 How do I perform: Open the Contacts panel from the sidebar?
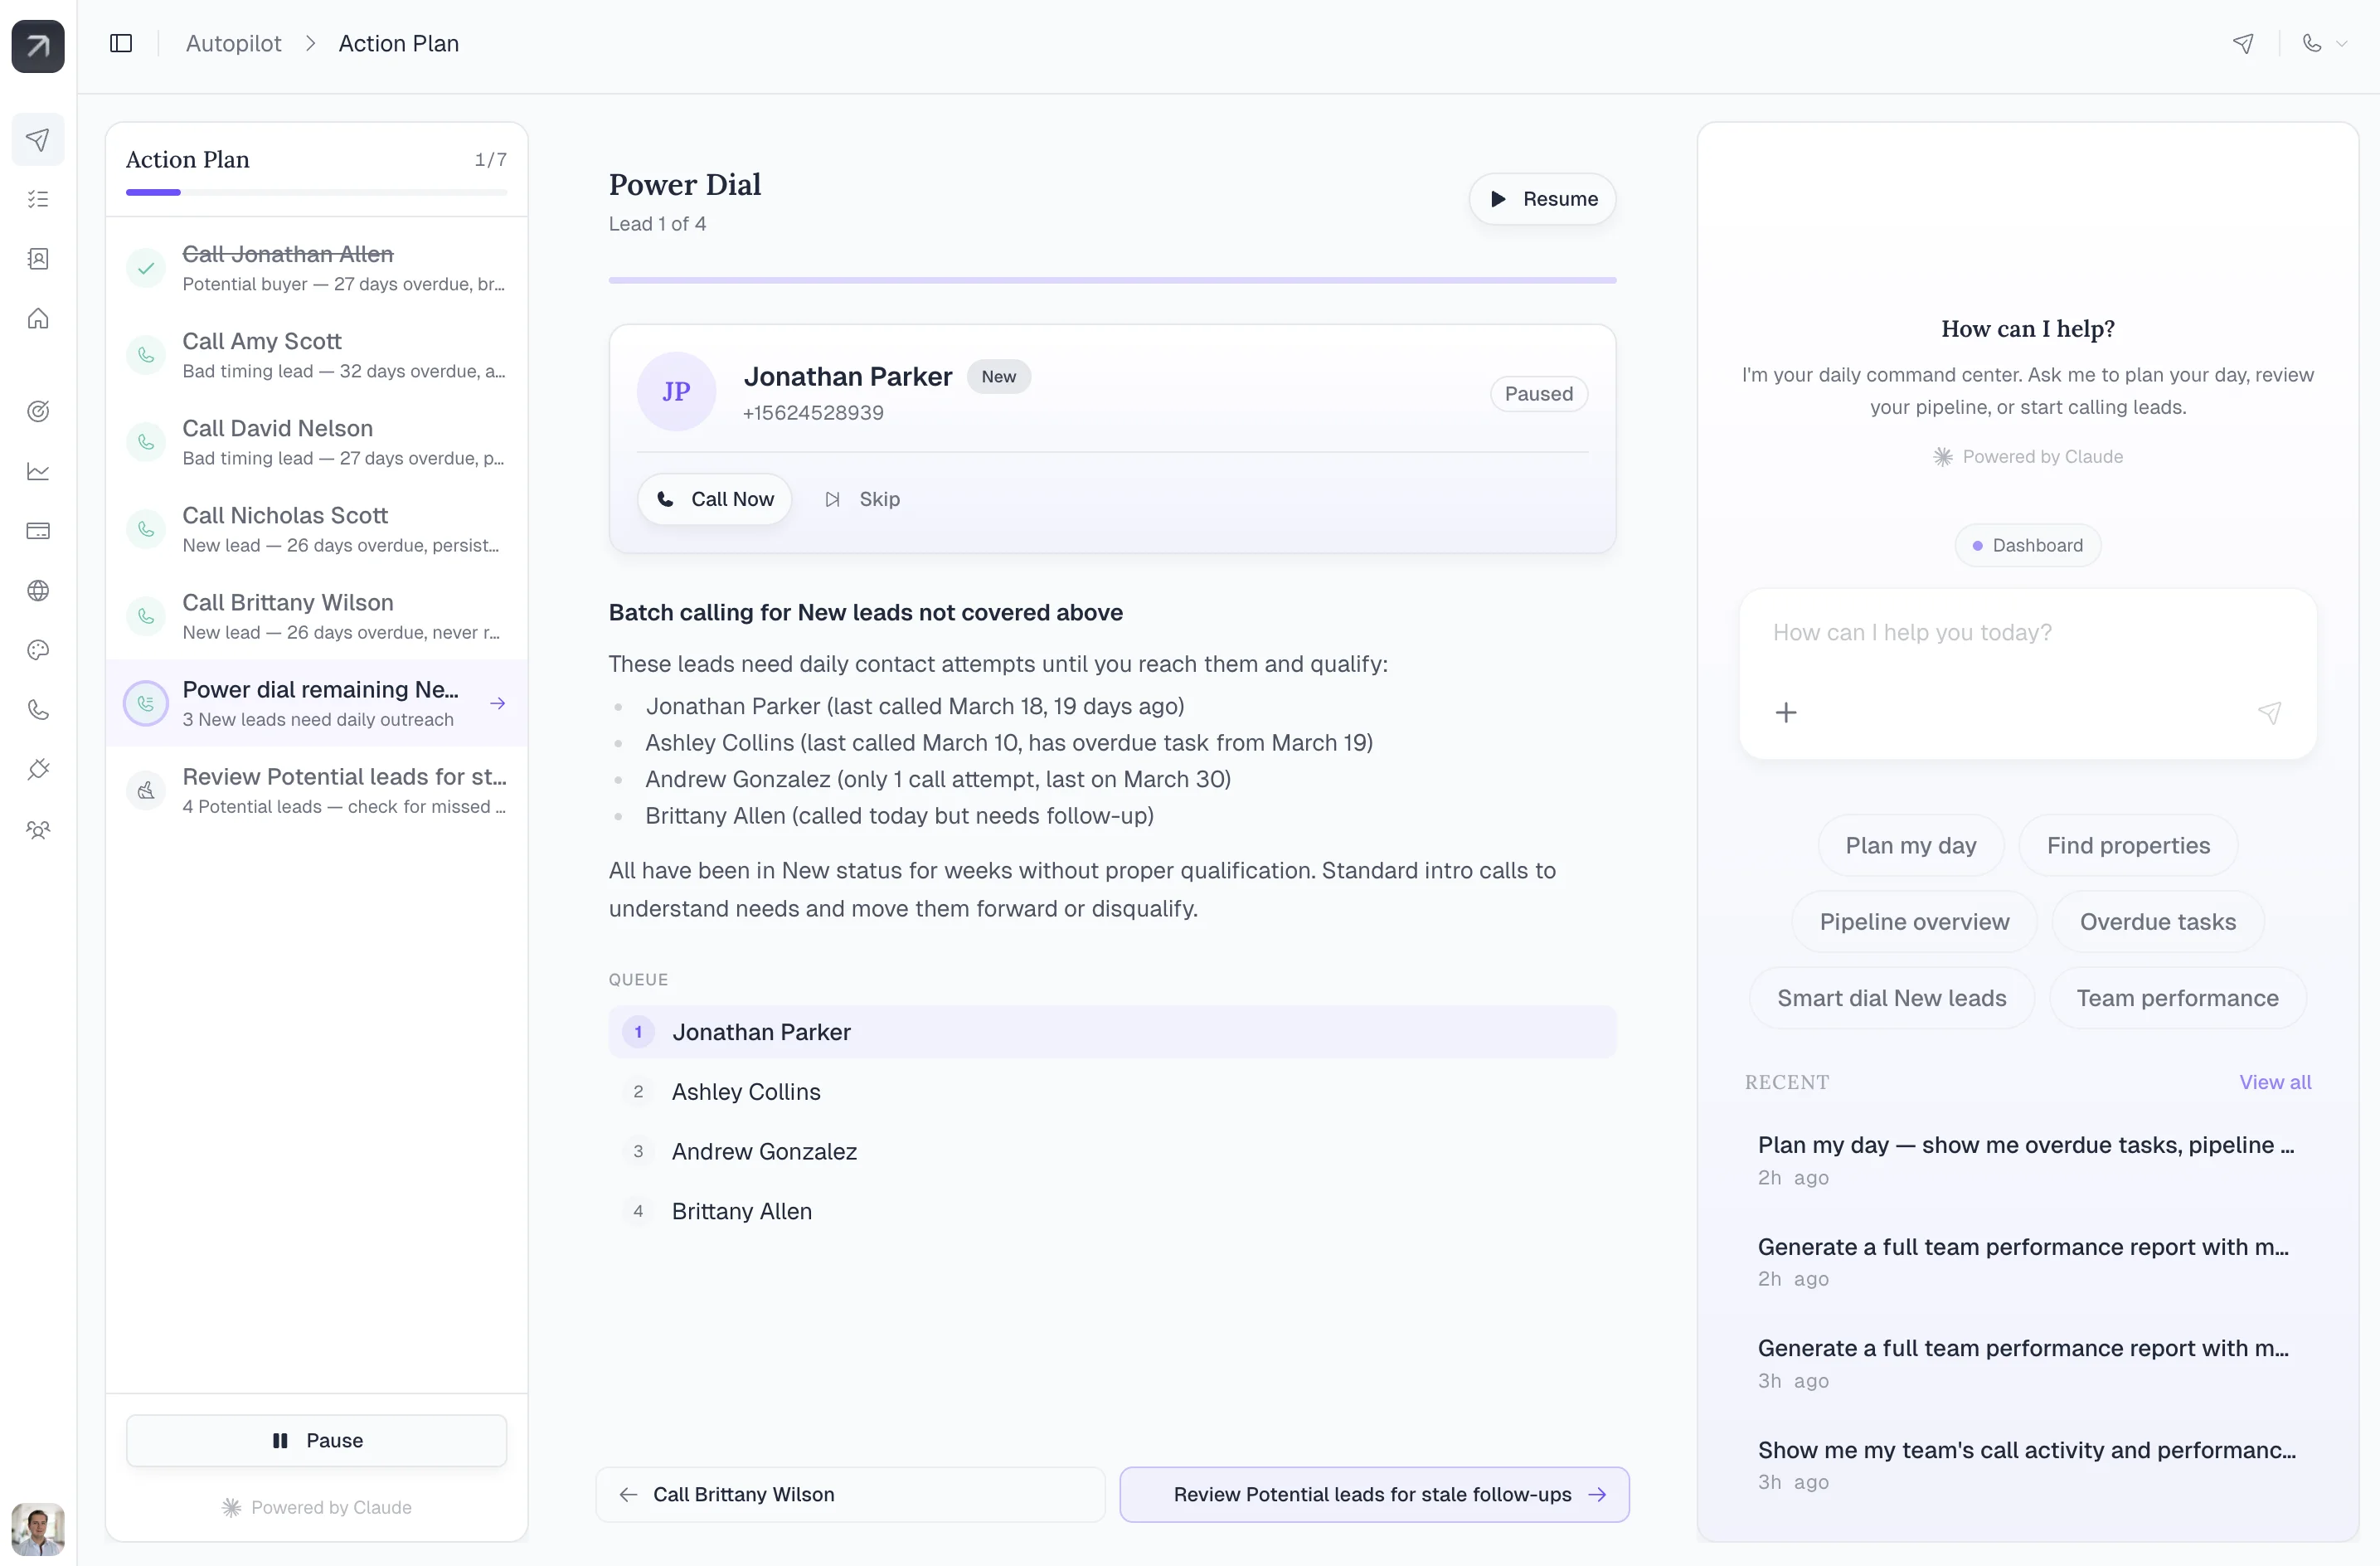38,258
